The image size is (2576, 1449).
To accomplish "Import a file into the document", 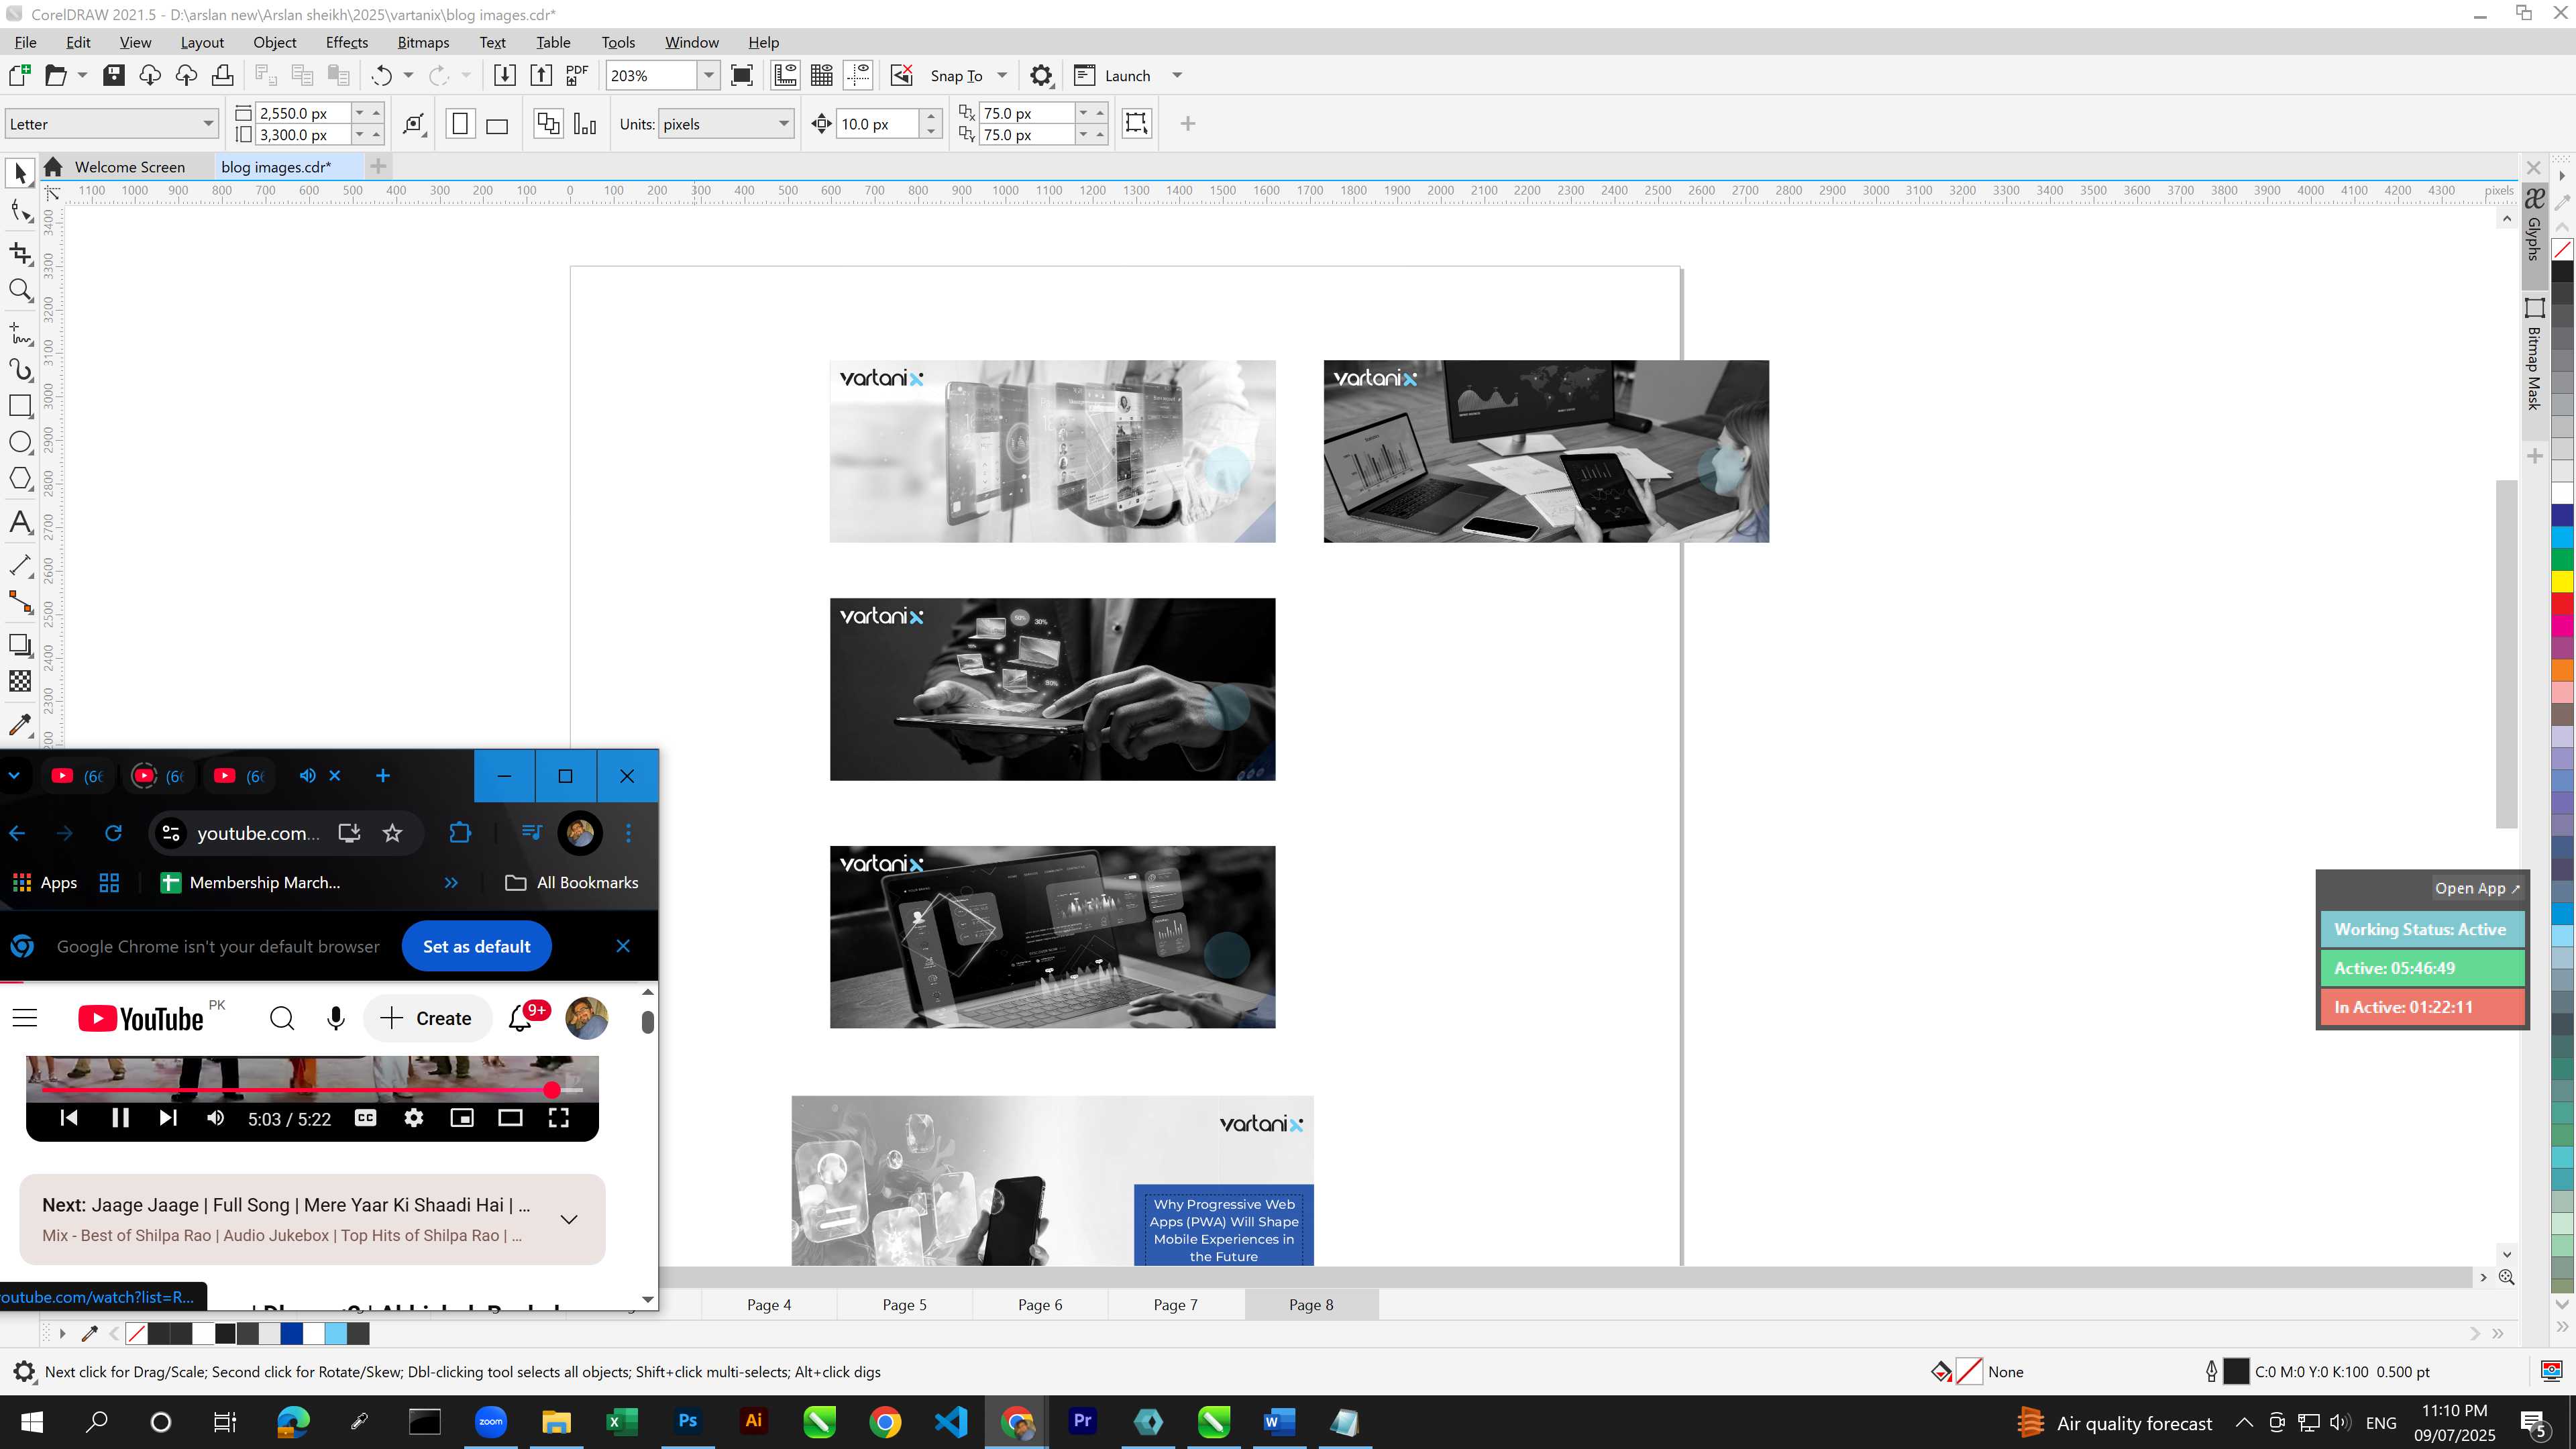I will coord(505,75).
